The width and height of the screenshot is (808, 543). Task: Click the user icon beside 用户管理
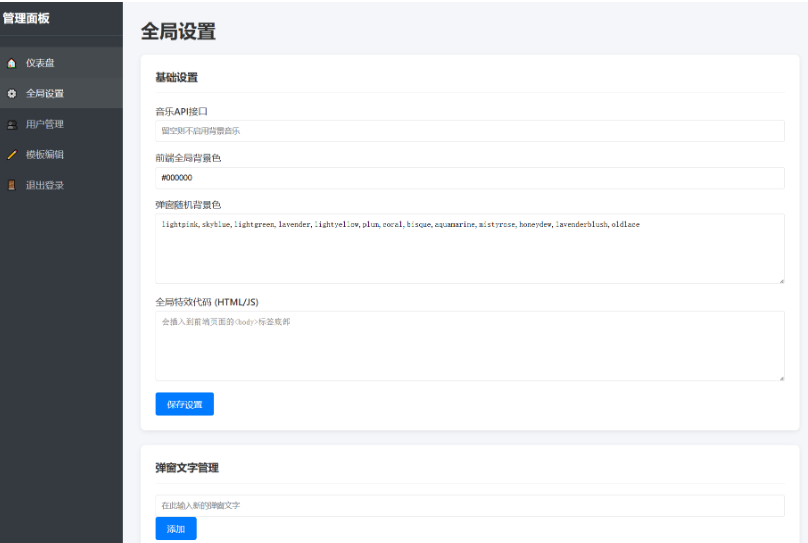tap(12, 124)
